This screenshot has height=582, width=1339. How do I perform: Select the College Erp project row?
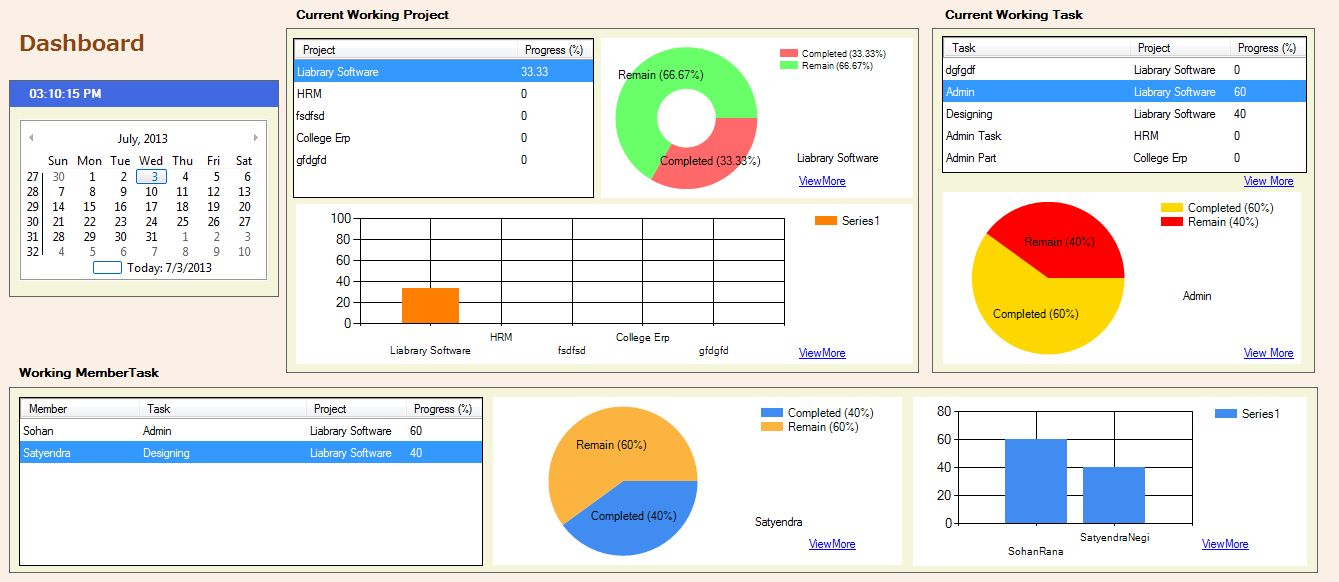pos(443,138)
